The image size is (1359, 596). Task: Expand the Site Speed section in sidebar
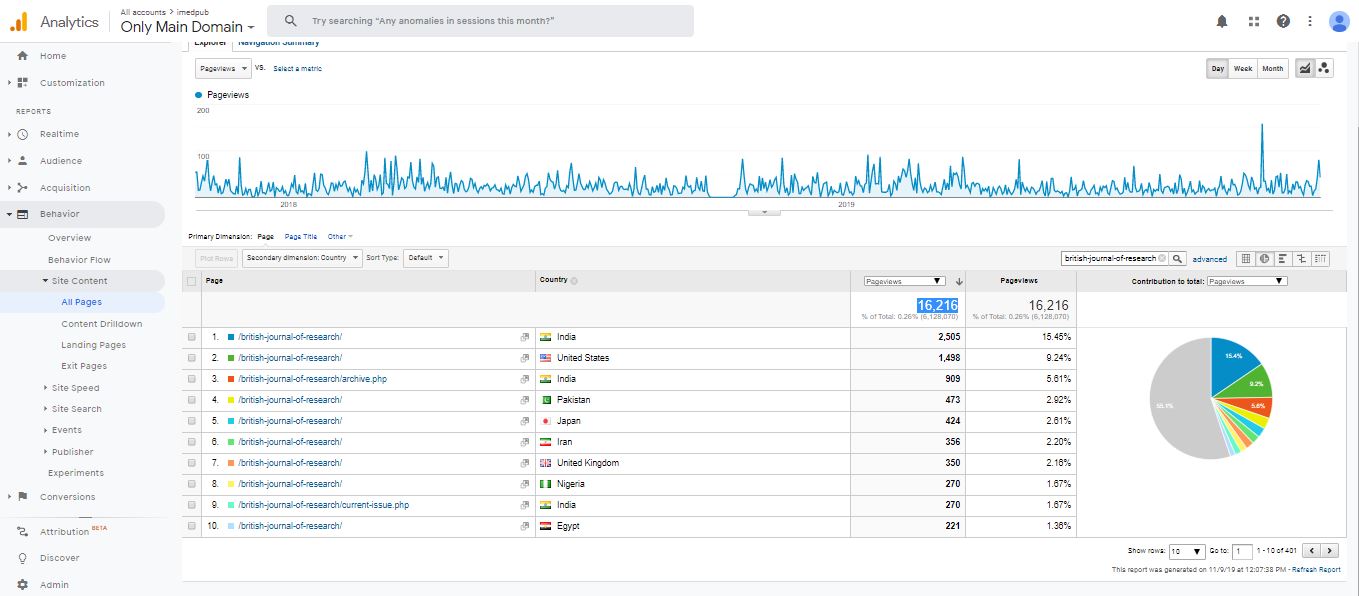point(75,388)
